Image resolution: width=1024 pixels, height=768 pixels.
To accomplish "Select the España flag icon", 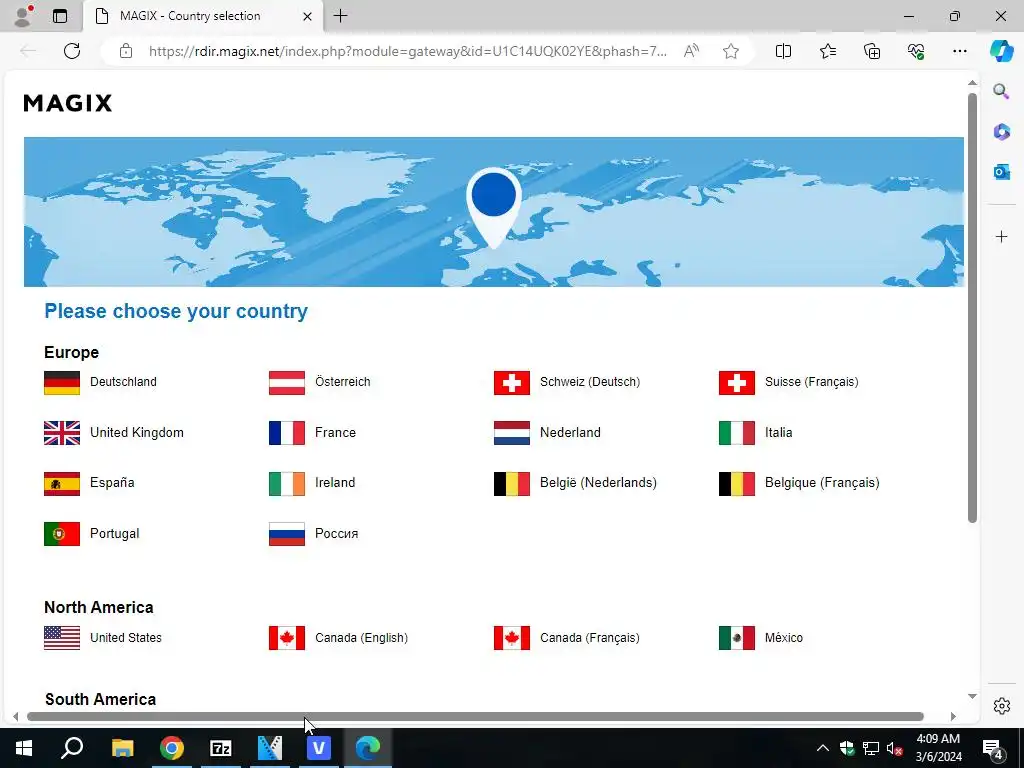I will (62, 484).
